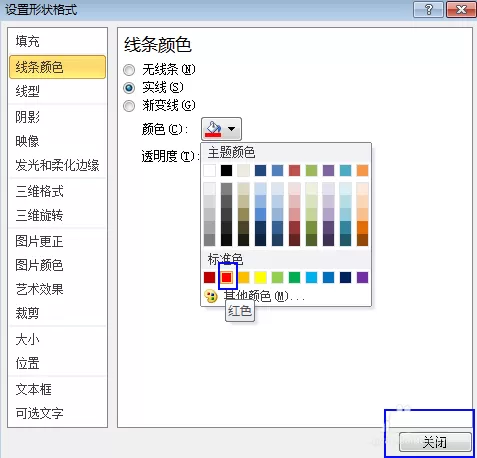Open the 艺术效果 category
The width and height of the screenshot is (477, 458).
pos(57,289)
